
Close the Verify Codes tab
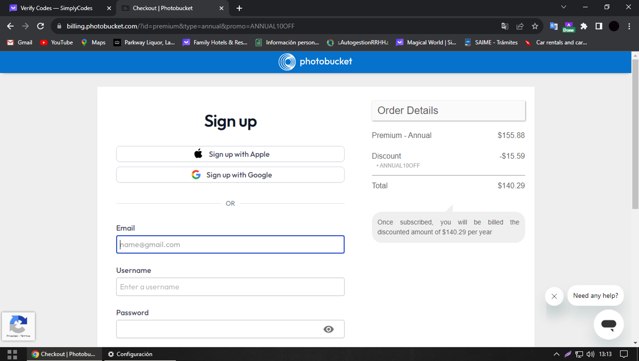tap(109, 8)
